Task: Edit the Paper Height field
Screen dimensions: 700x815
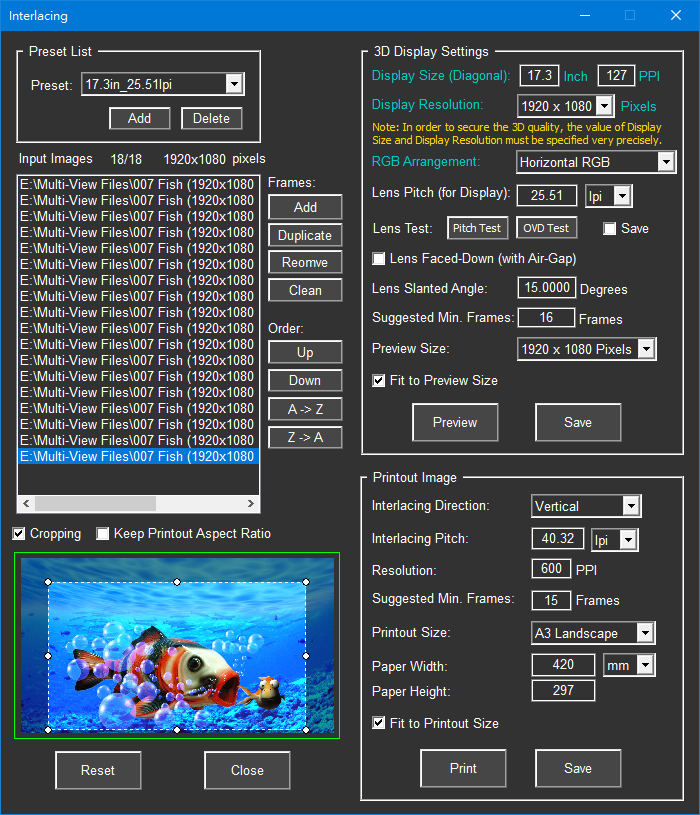Action: click(563, 691)
